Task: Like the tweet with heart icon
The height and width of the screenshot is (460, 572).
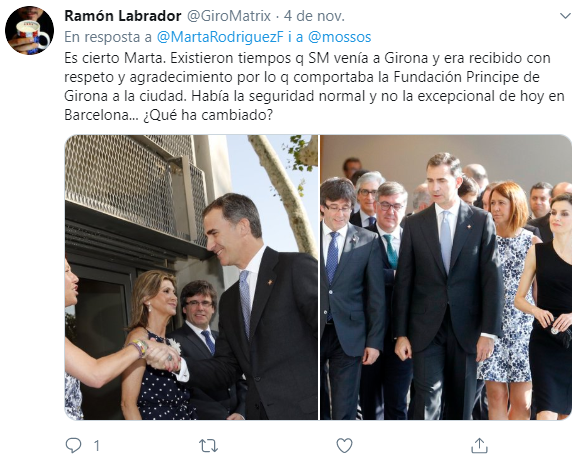Action: (344, 446)
